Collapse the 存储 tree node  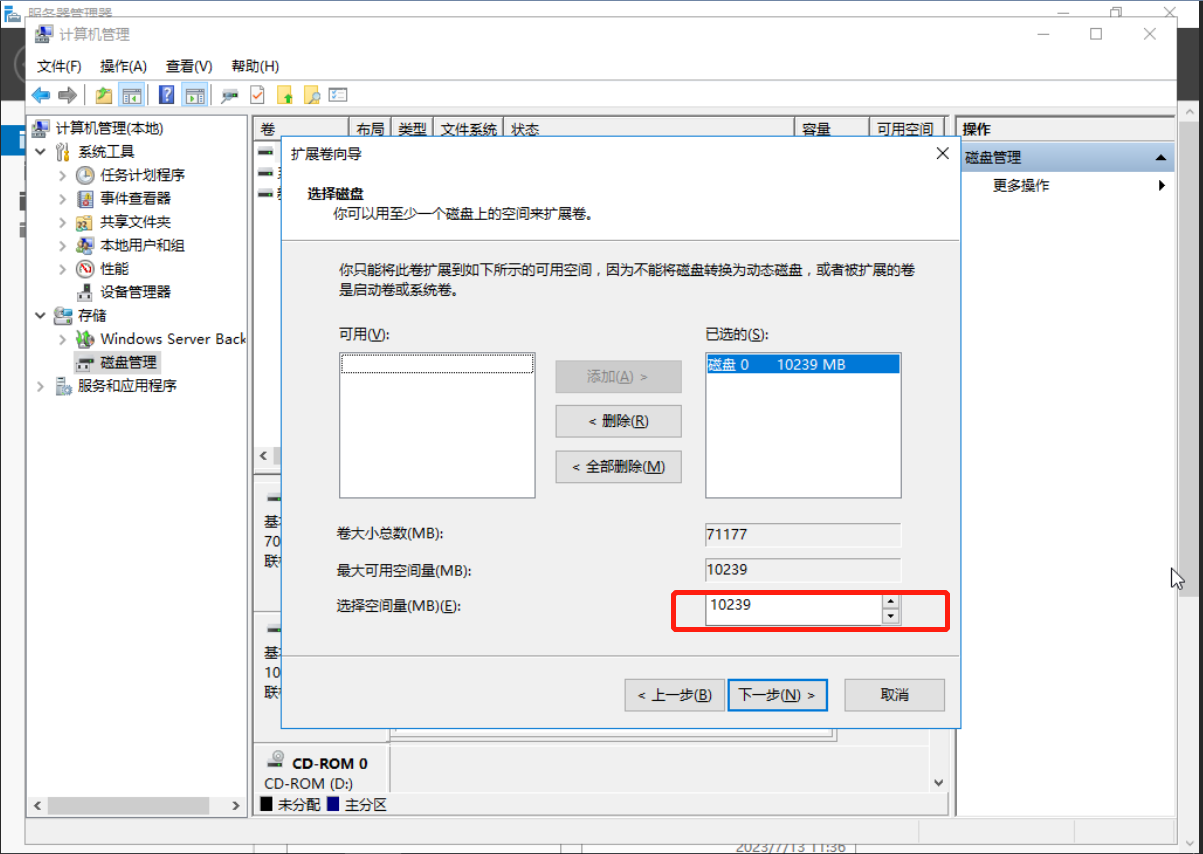40,315
